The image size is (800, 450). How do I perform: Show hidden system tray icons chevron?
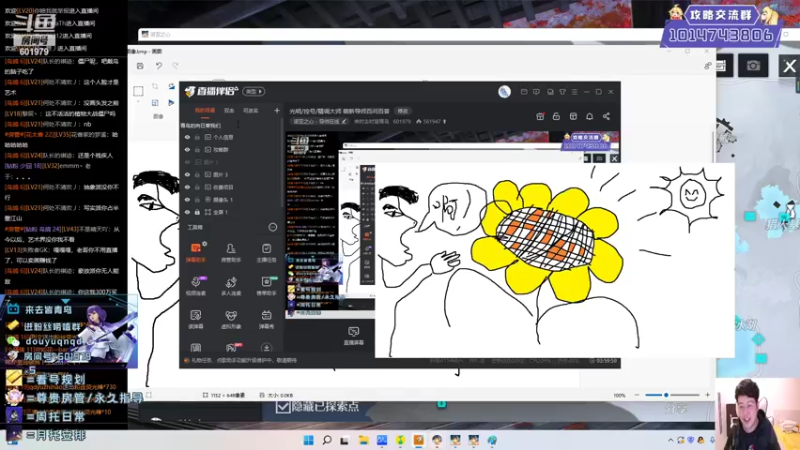pyautogui.click(x=670, y=440)
